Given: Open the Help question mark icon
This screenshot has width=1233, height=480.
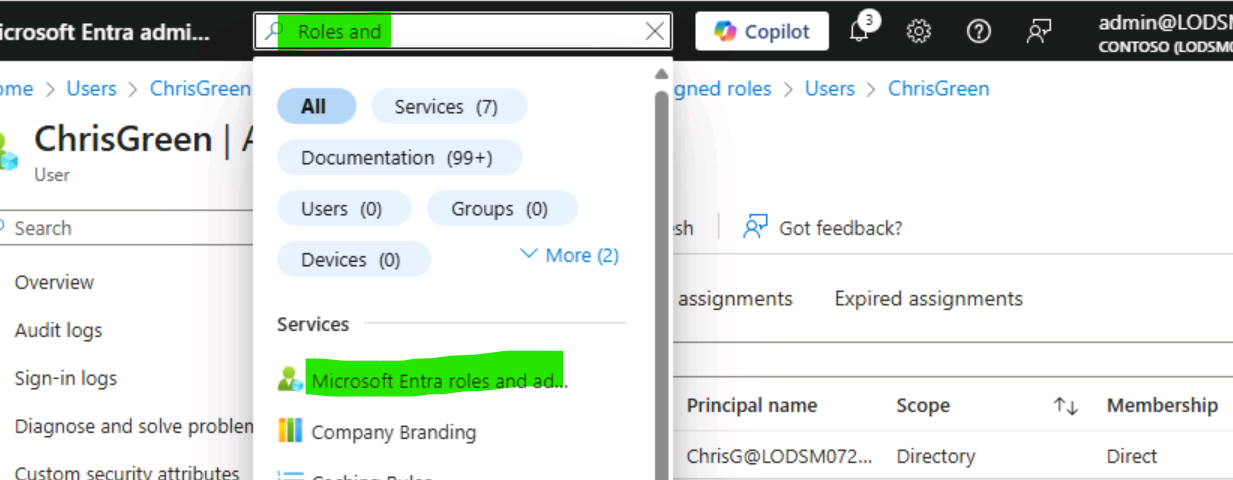Looking at the screenshot, I should click(x=979, y=31).
